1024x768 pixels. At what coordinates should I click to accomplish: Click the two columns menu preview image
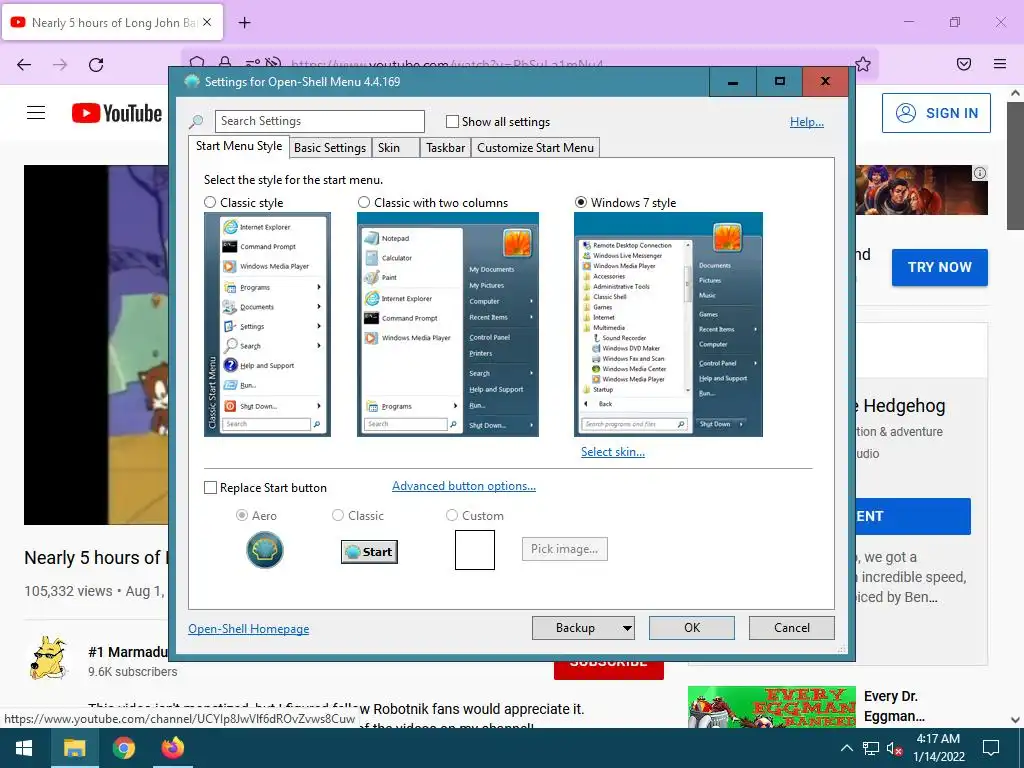pos(447,325)
